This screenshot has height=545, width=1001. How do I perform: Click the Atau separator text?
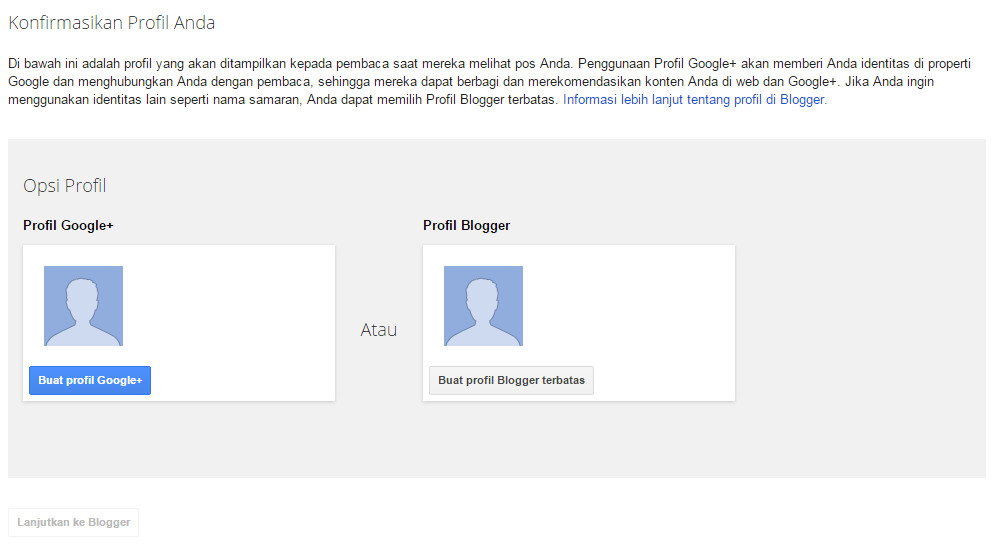[379, 330]
